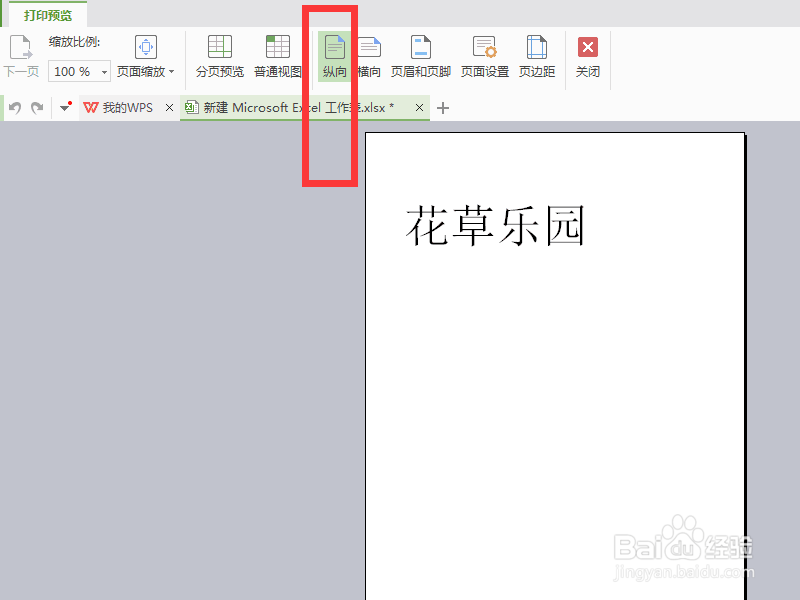Go to the next page with 下一页
Viewport: 800px width, 600px height.
tap(20, 55)
